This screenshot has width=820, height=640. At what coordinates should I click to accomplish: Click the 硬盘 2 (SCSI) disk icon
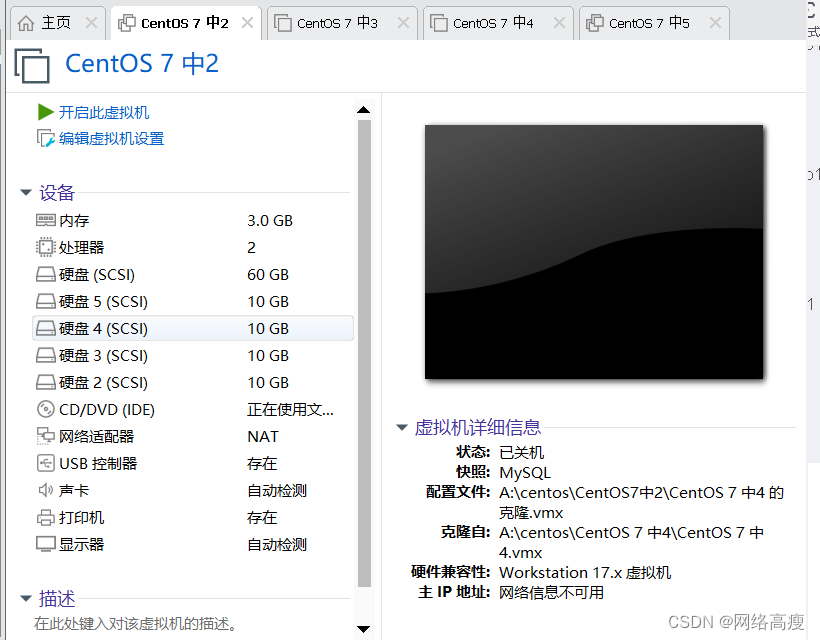45,383
